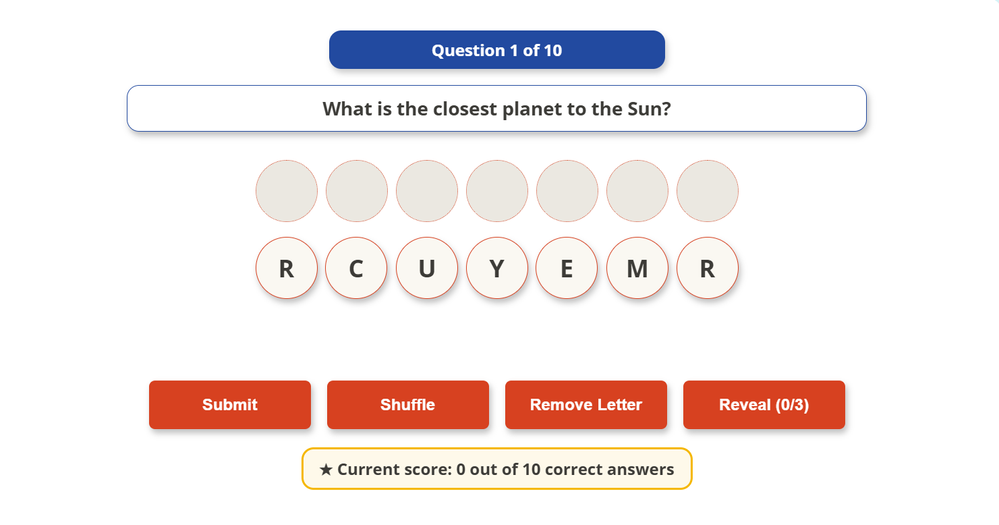Tap the letter E tile
This screenshot has width=999, height=525.
click(x=567, y=268)
